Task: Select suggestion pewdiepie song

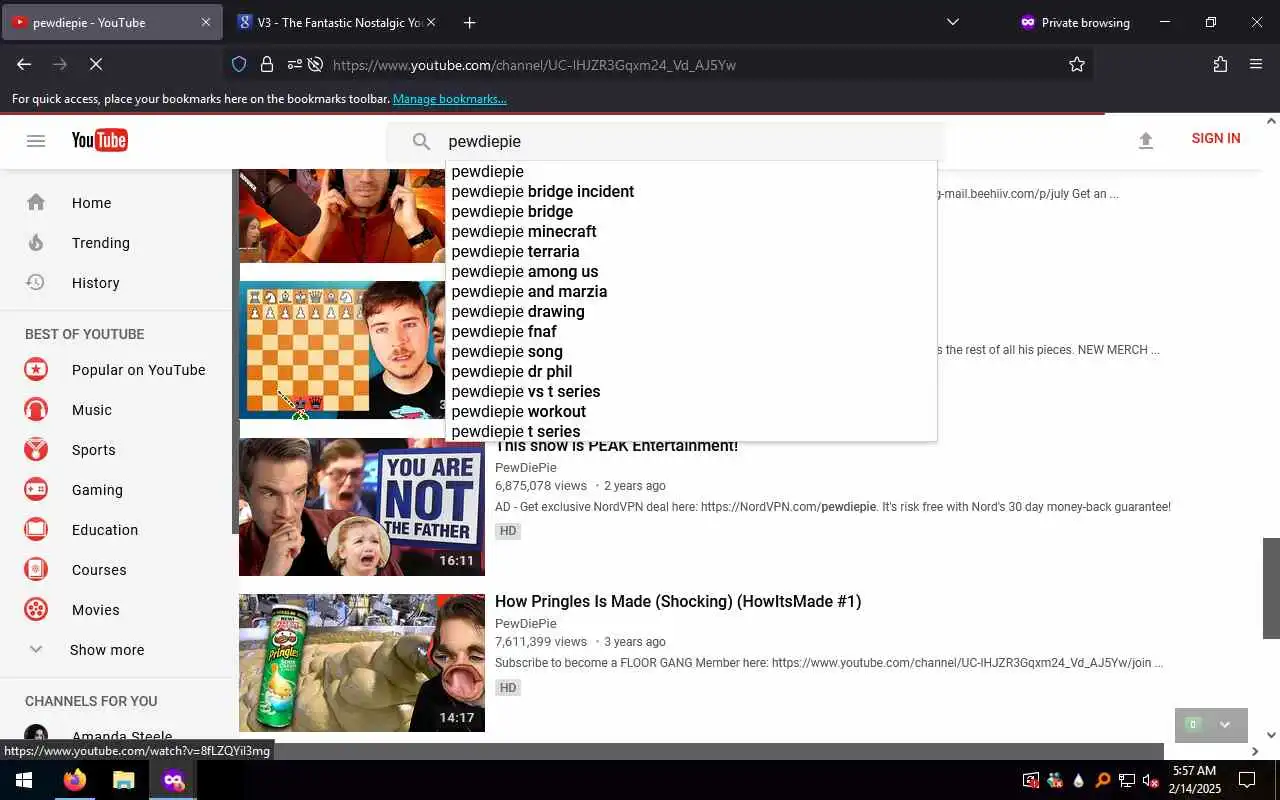Action: [x=691, y=352]
